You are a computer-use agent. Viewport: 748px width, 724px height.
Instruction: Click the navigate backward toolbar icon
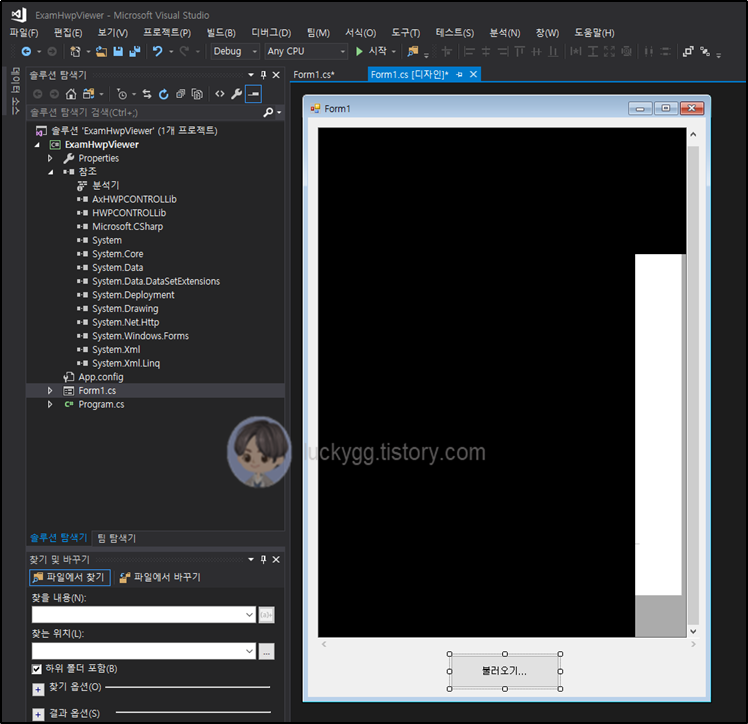[x=27, y=52]
